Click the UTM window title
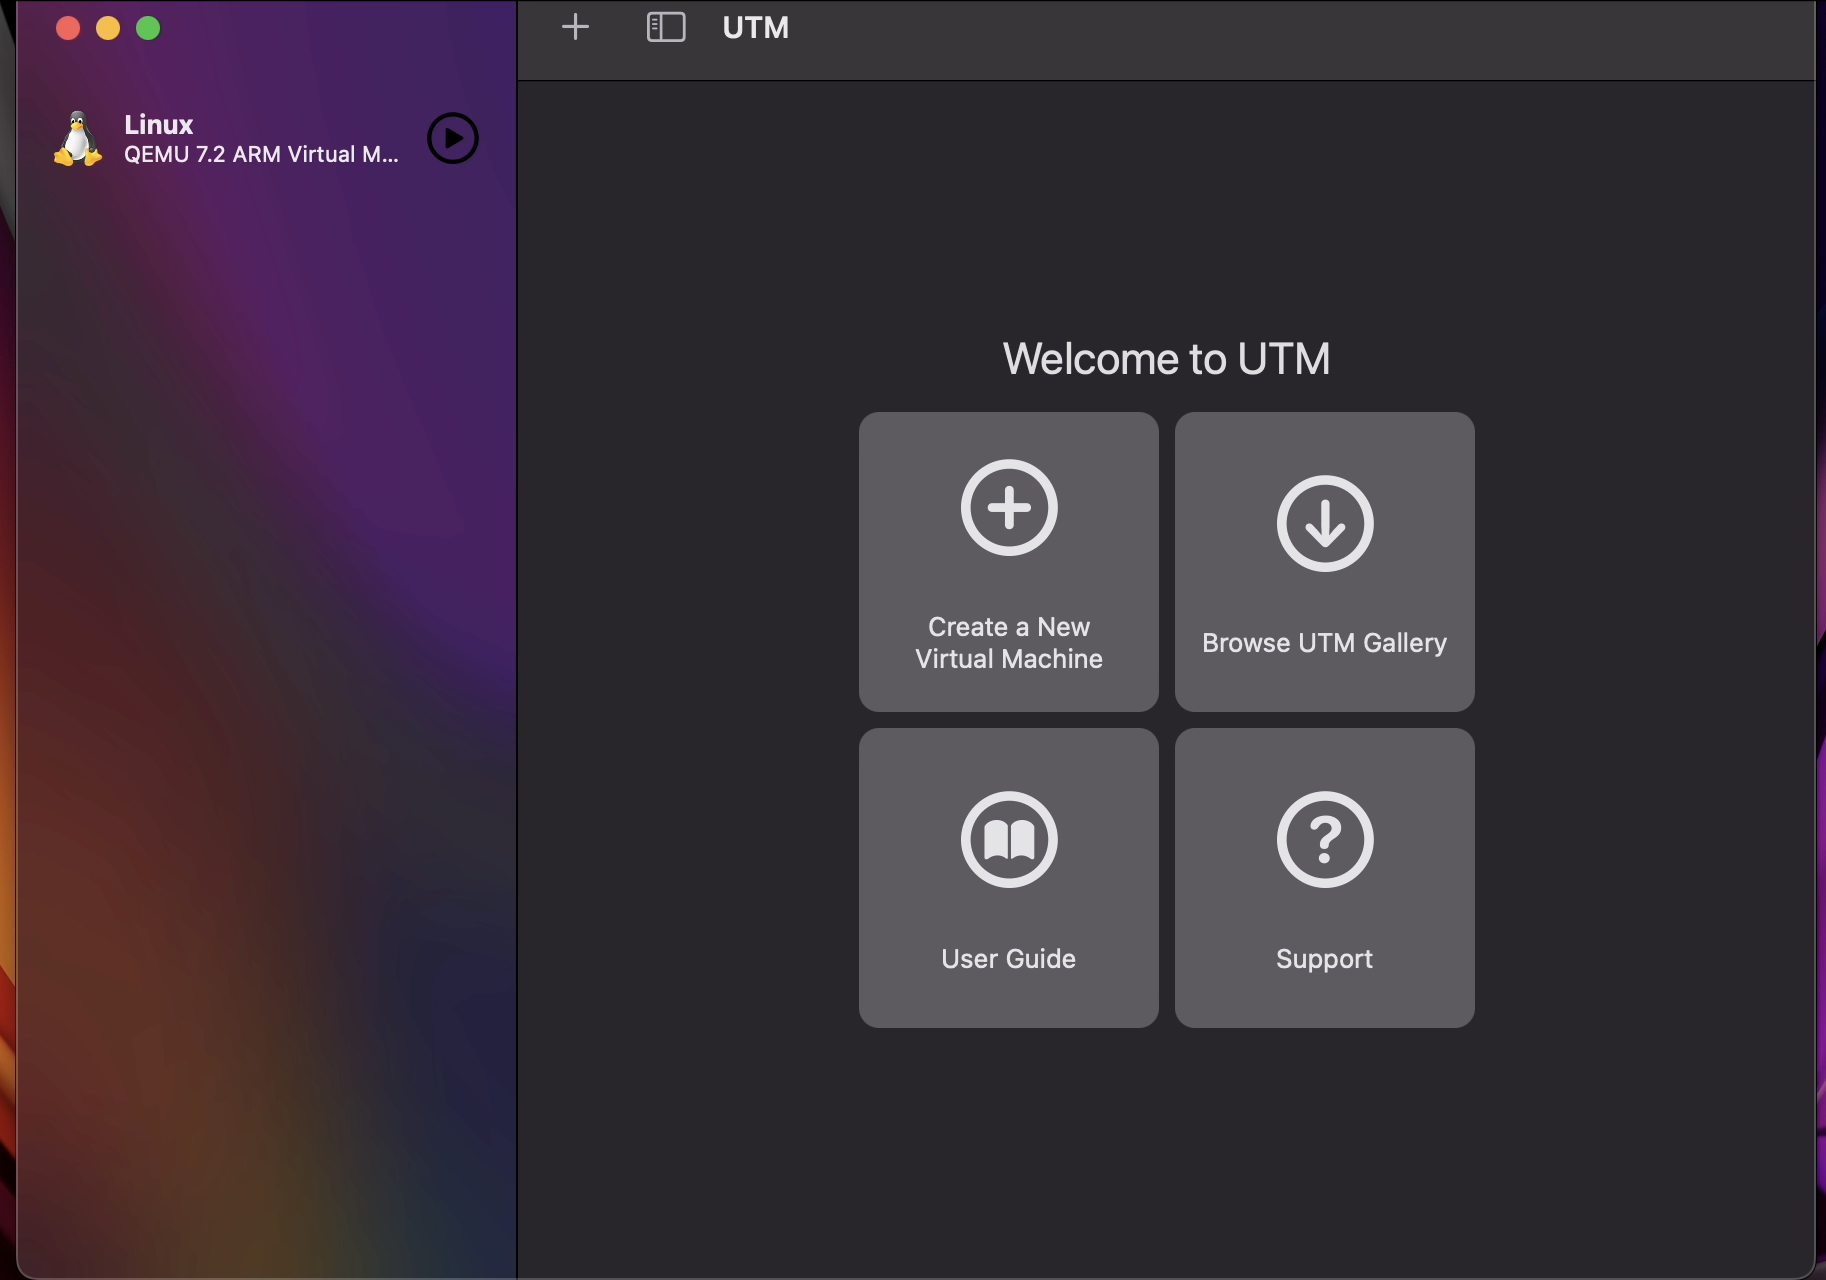 point(756,27)
